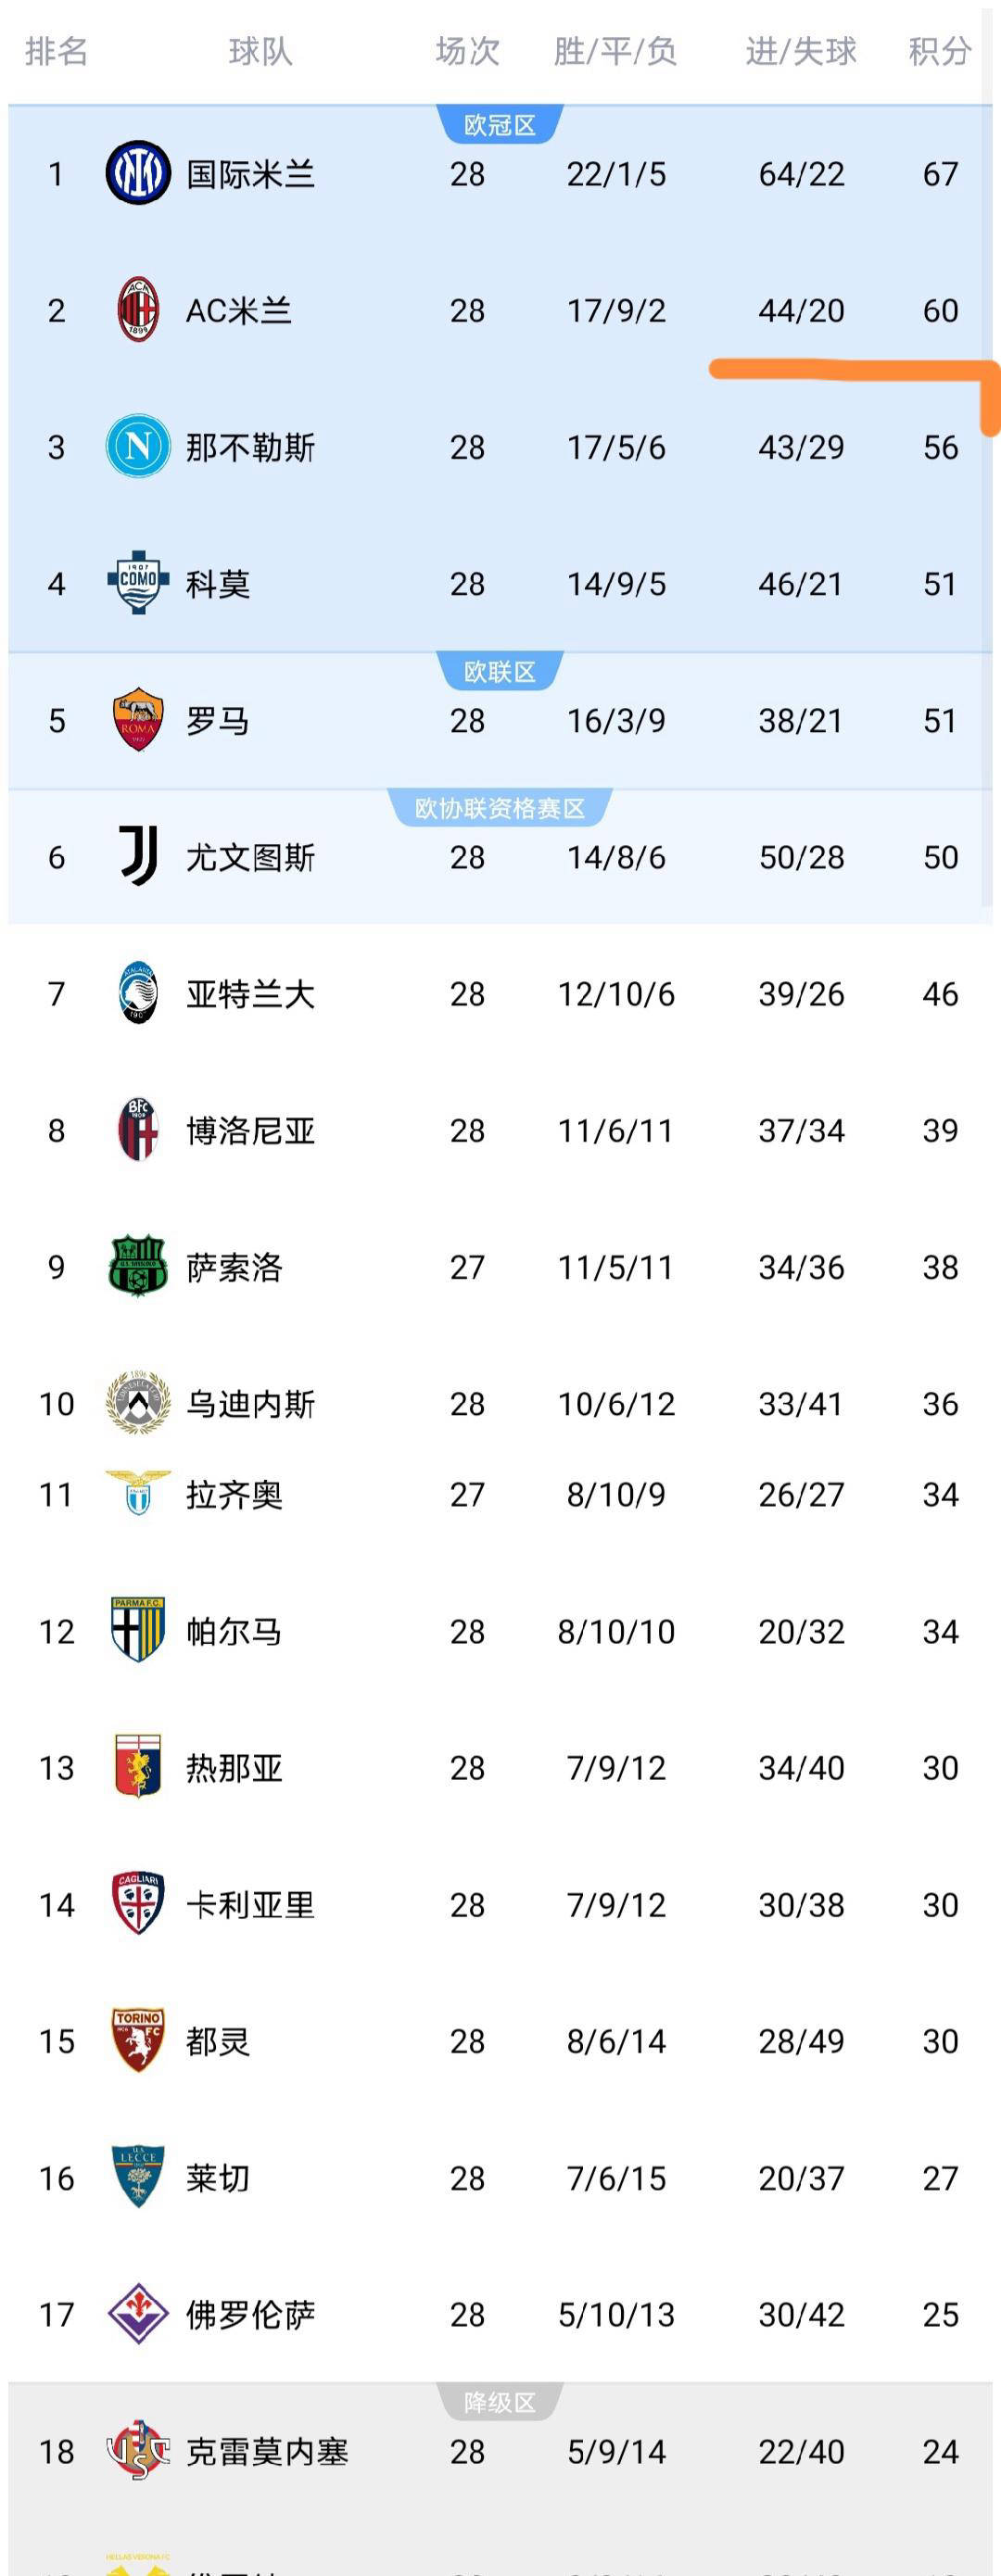Tap the Fiorentina purple badge
The height and width of the screenshot is (2576, 1001).
[138, 2313]
